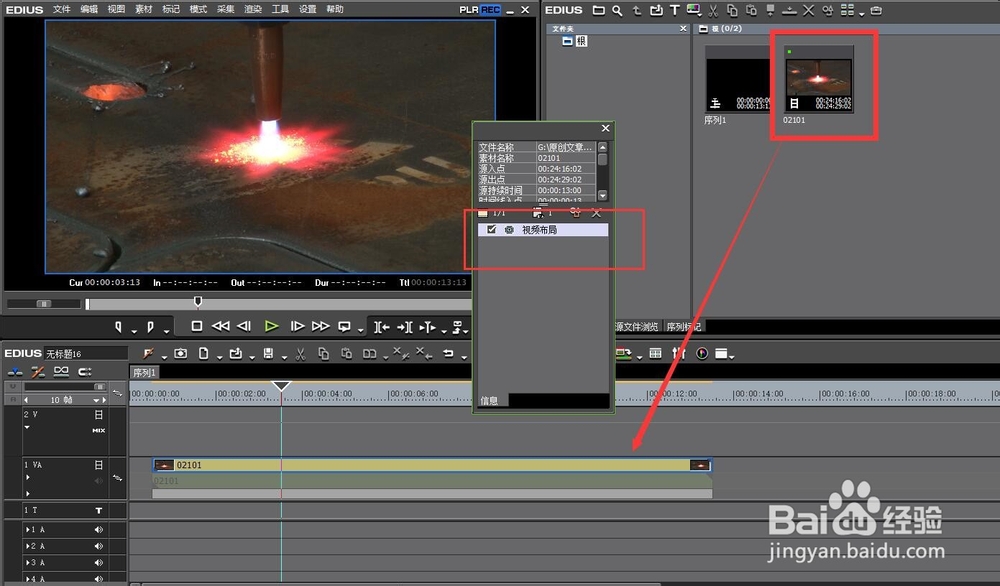Toggle video mute on track 2 V
The width and height of the screenshot is (1000, 586).
[x=99, y=414]
